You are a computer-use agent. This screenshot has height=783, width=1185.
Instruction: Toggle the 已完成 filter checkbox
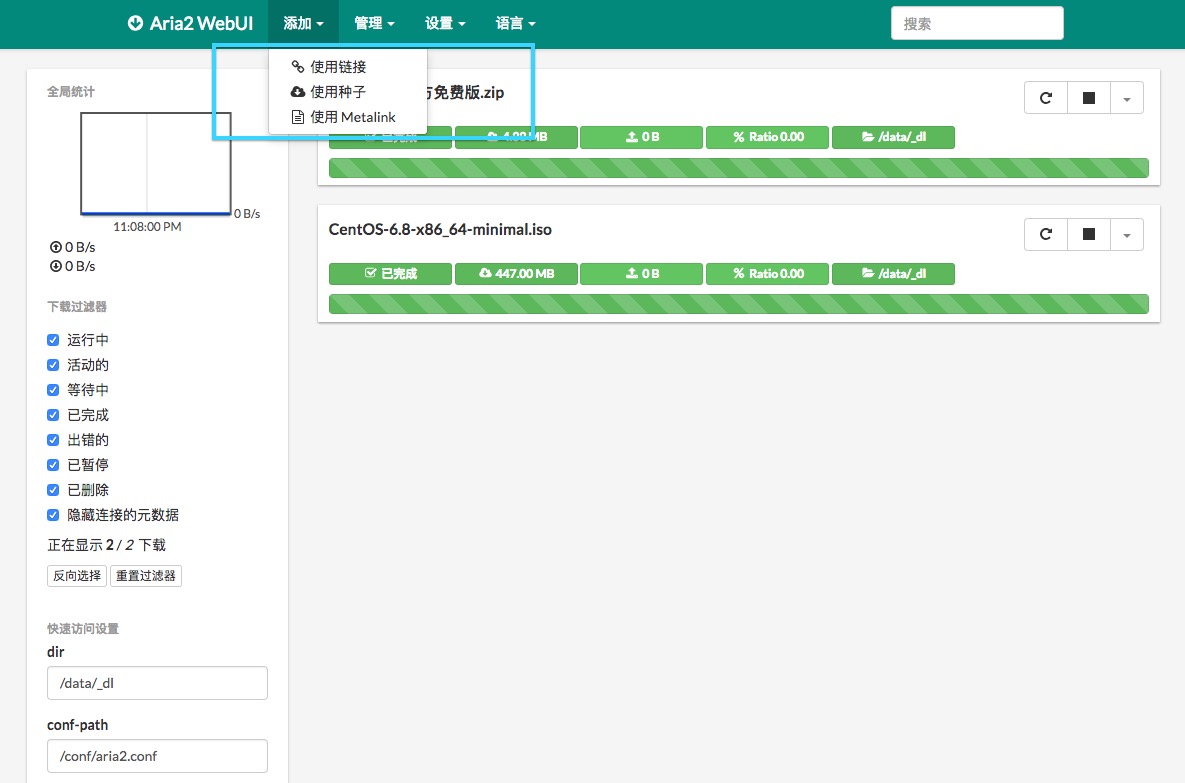click(x=54, y=415)
